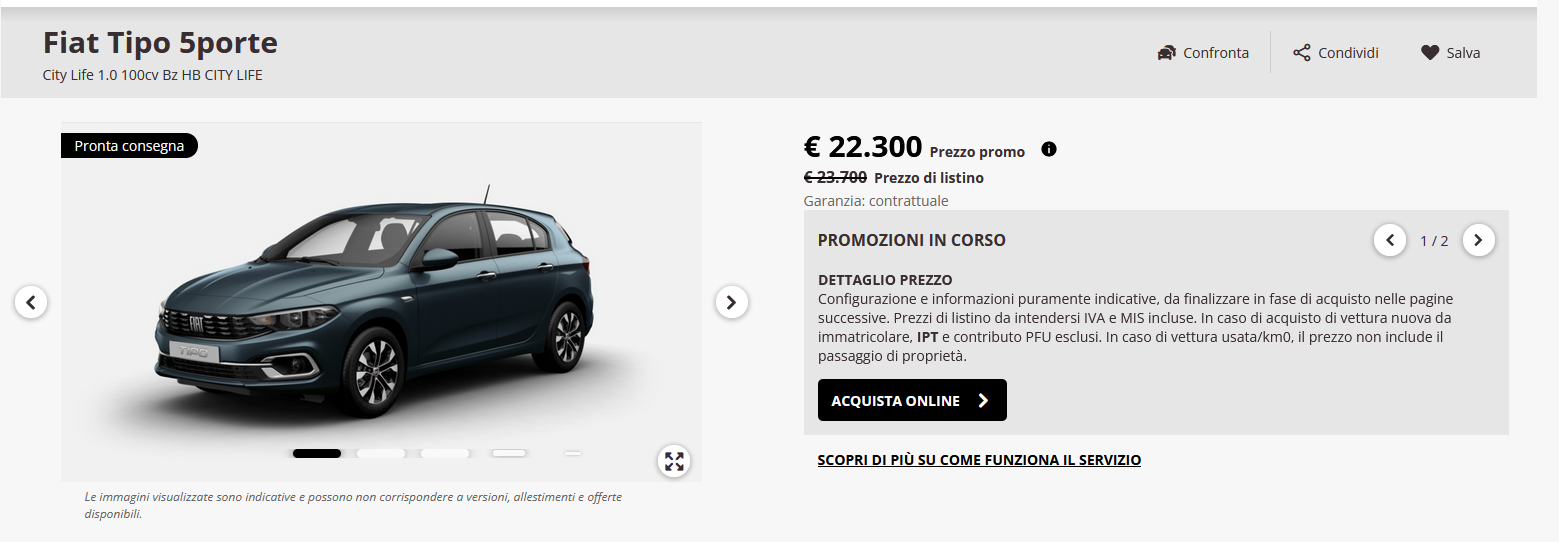Open the Prezzo promo info icon
Image resolution: width=1559 pixels, height=542 pixels.
[1049, 149]
